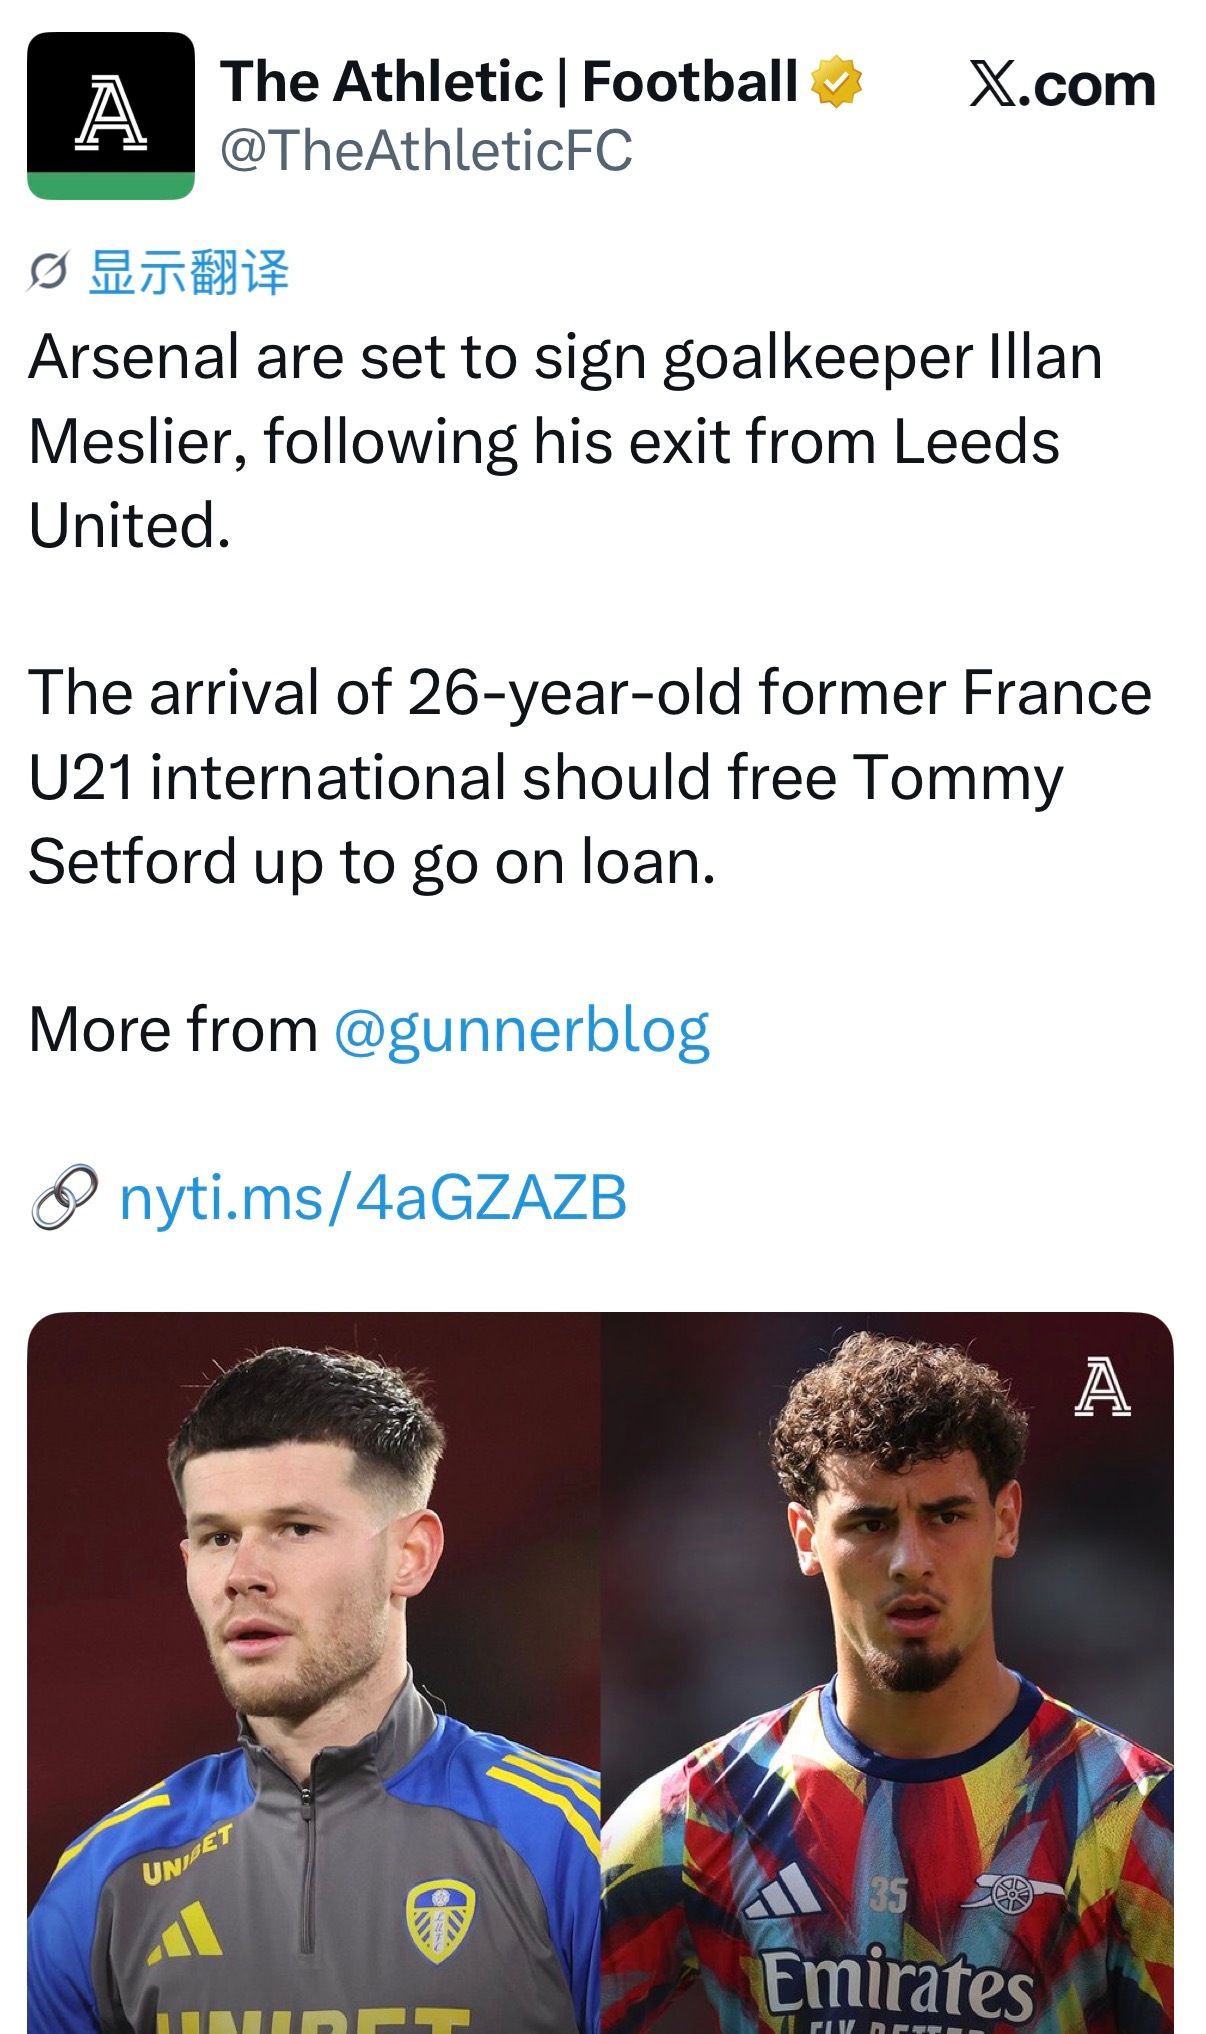Open the Leeds goalkeeper photo on left
This screenshot has height=2034, width=1206.
click(x=314, y=1672)
